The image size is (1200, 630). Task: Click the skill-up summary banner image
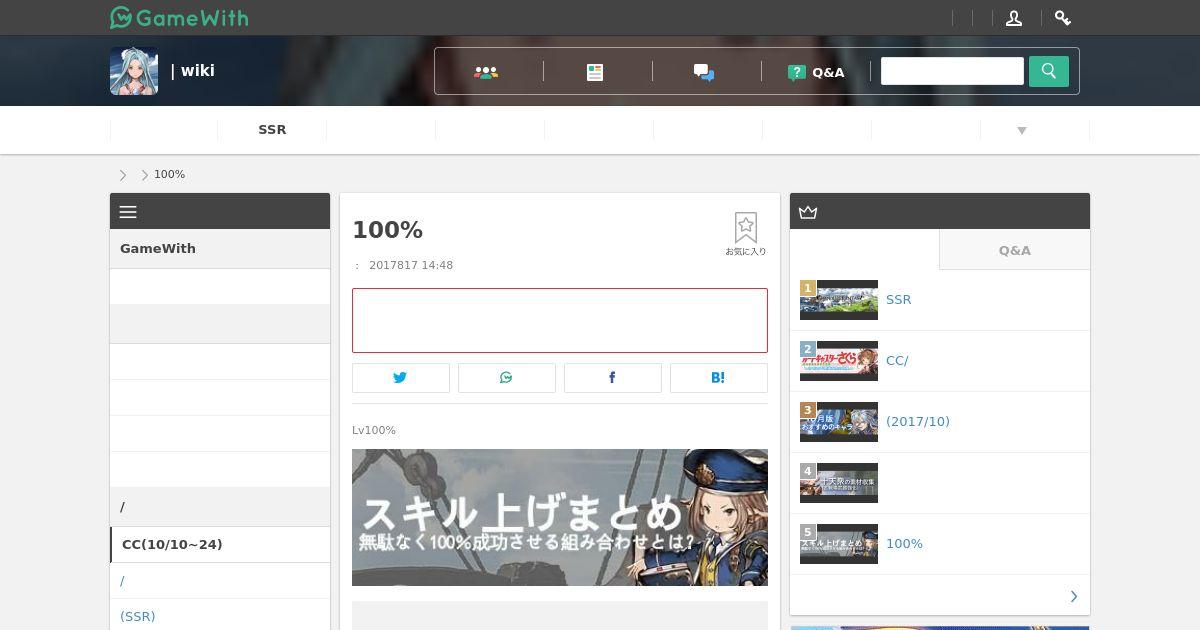coord(560,517)
